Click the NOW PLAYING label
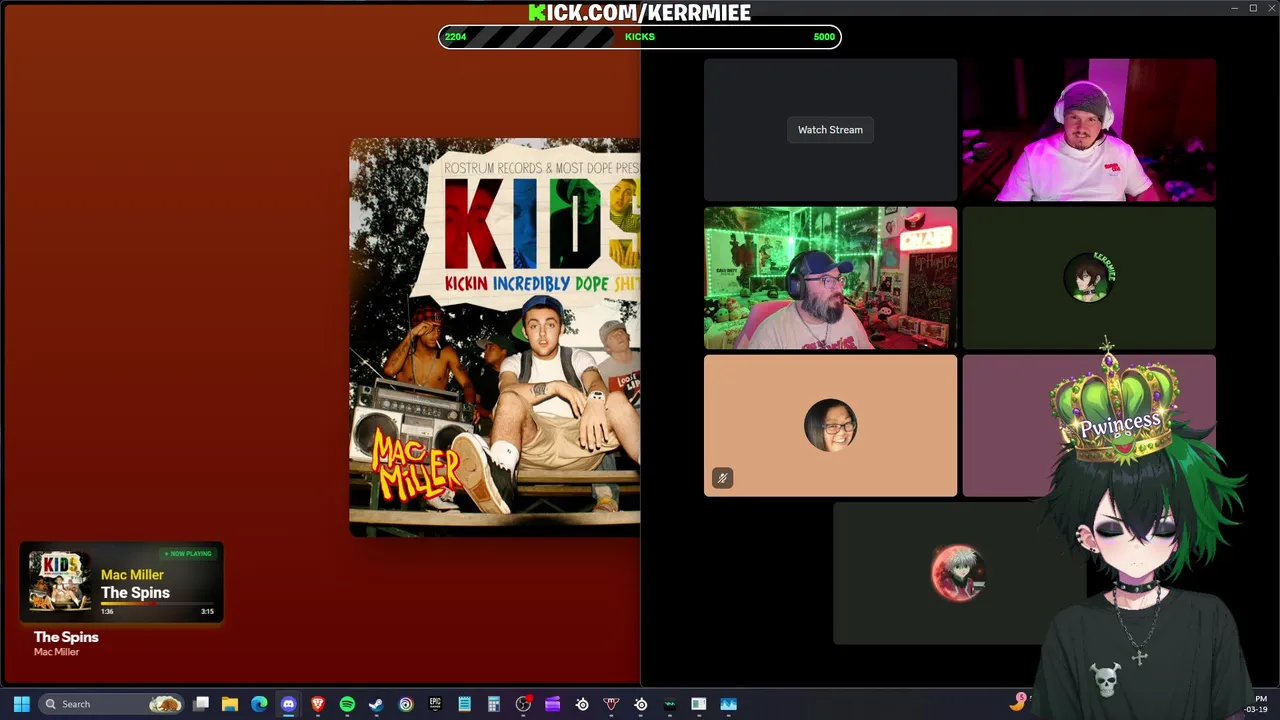The width and height of the screenshot is (1280, 720). pos(188,554)
